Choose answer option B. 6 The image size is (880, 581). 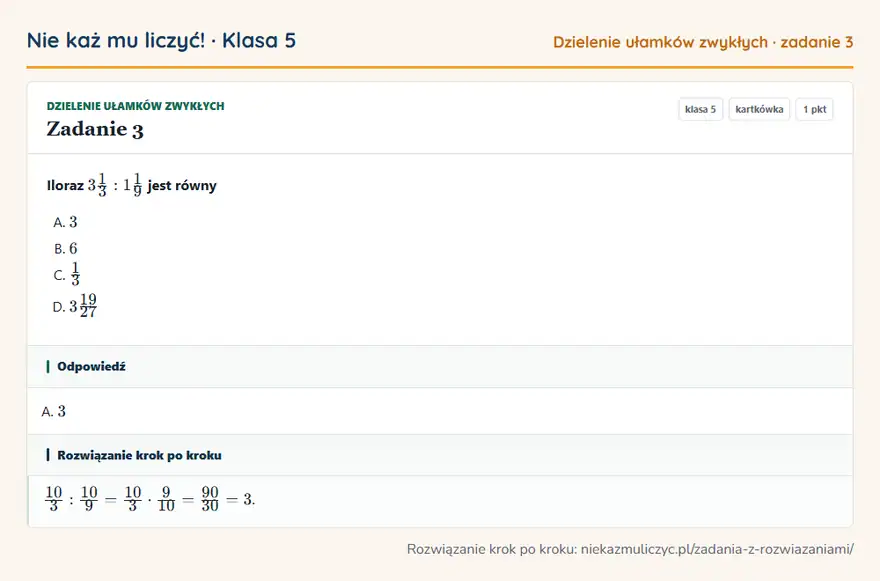tap(65, 249)
